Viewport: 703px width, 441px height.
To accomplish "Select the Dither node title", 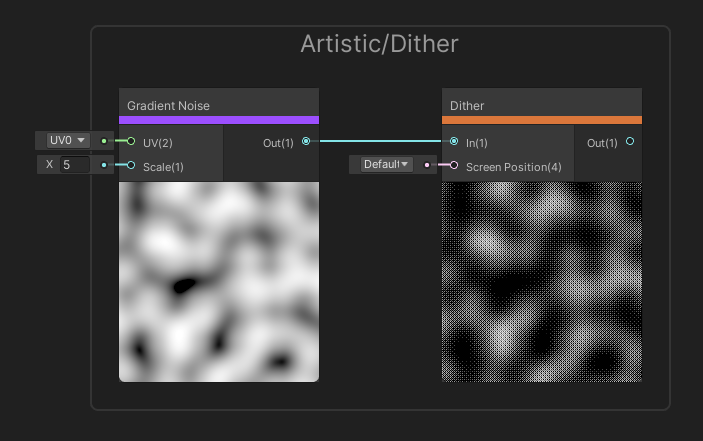I will pos(467,106).
